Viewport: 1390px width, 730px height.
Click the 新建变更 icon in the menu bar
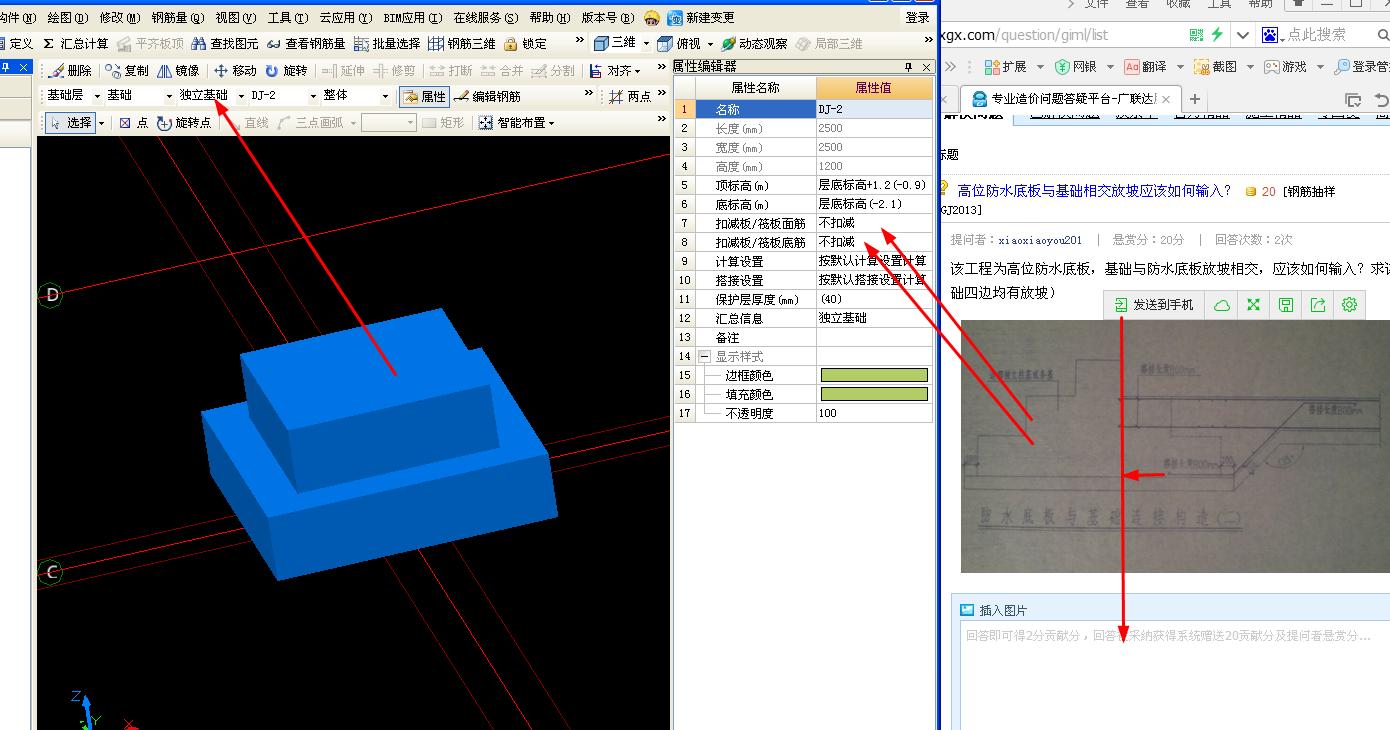[701, 18]
